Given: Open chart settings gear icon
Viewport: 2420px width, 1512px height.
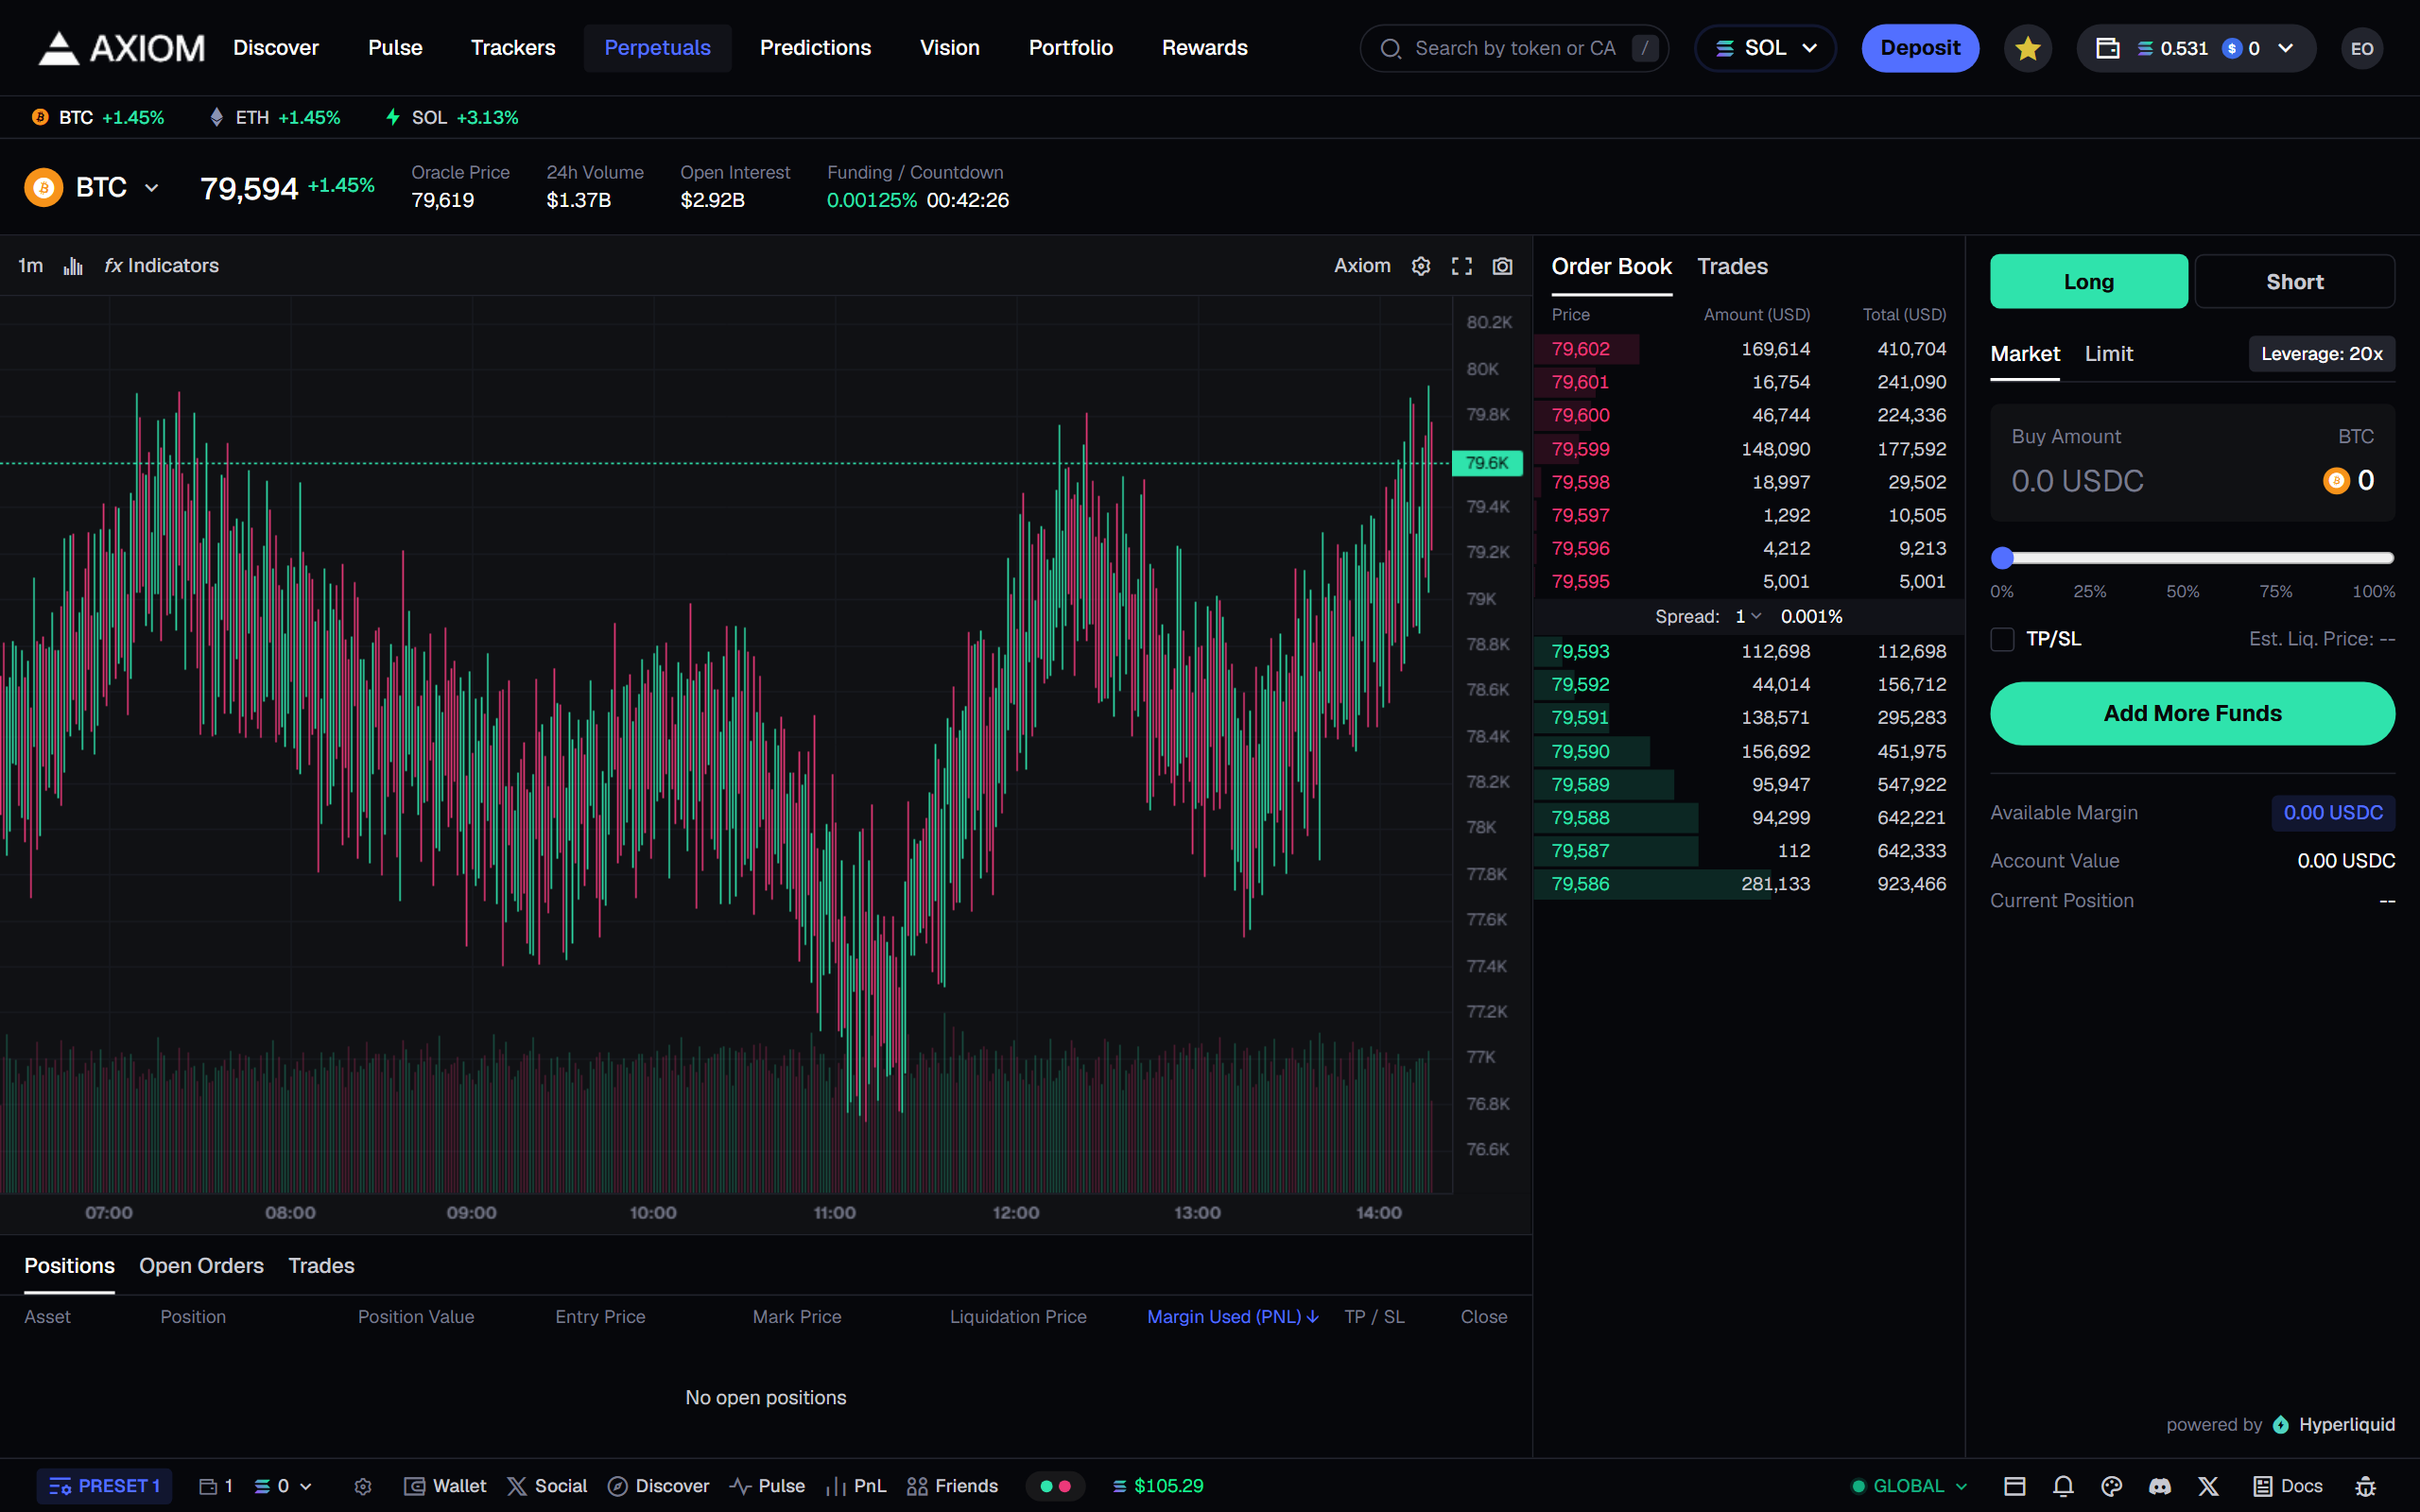Looking at the screenshot, I should coord(1421,266).
